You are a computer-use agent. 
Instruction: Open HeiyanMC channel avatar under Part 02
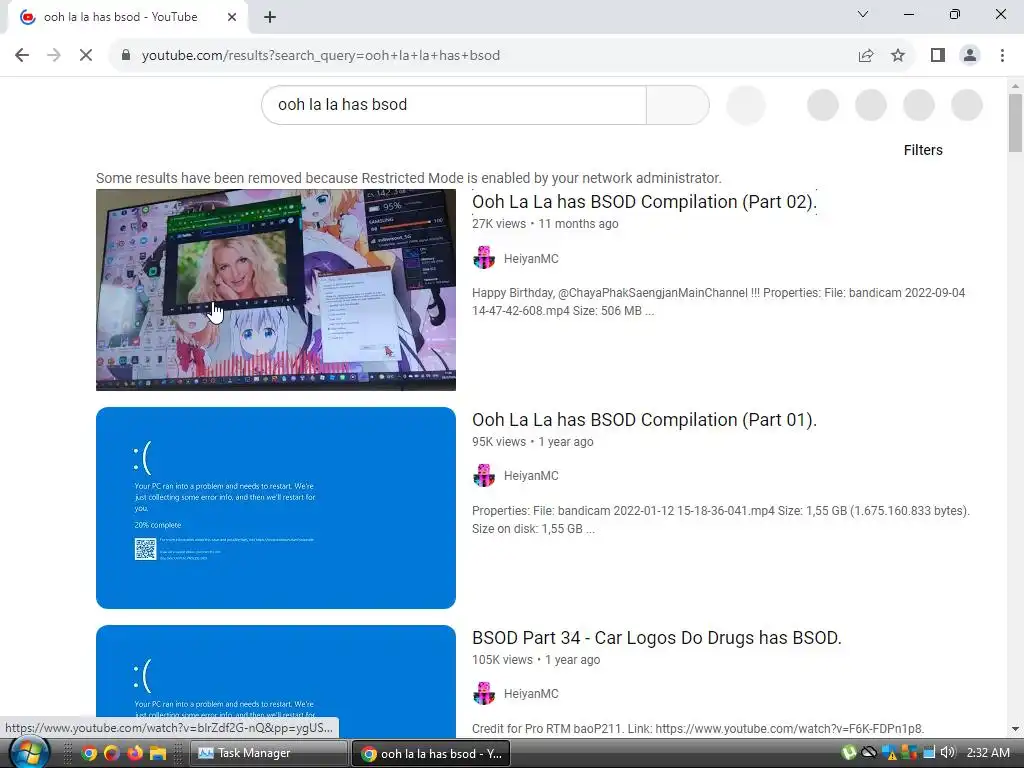point(484,259)
